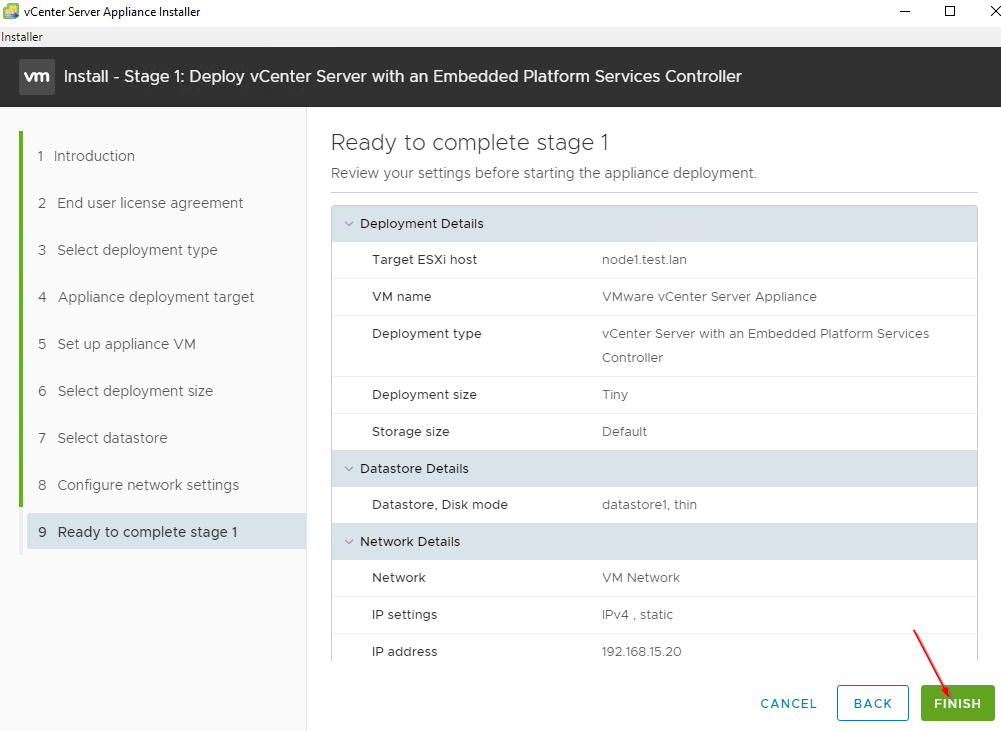Click the Target ESXi host label
The width and height of the screenshot is (1001, 731).
coord(425,260)
